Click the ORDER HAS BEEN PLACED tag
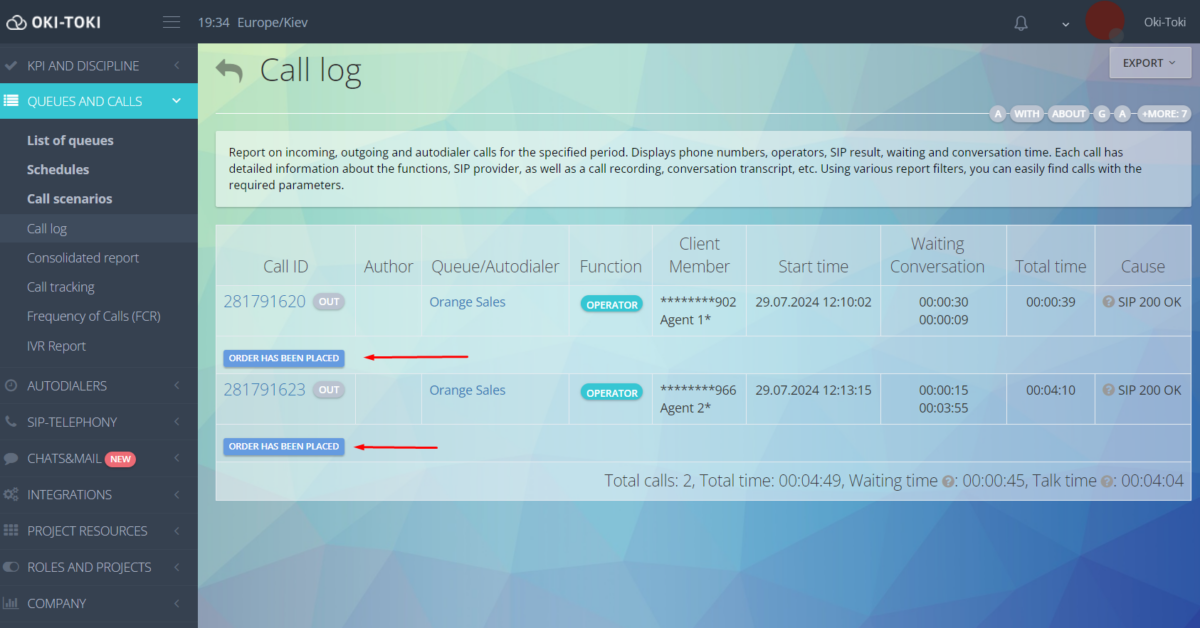Viewport: 1200px width, 628px height. 283,357
